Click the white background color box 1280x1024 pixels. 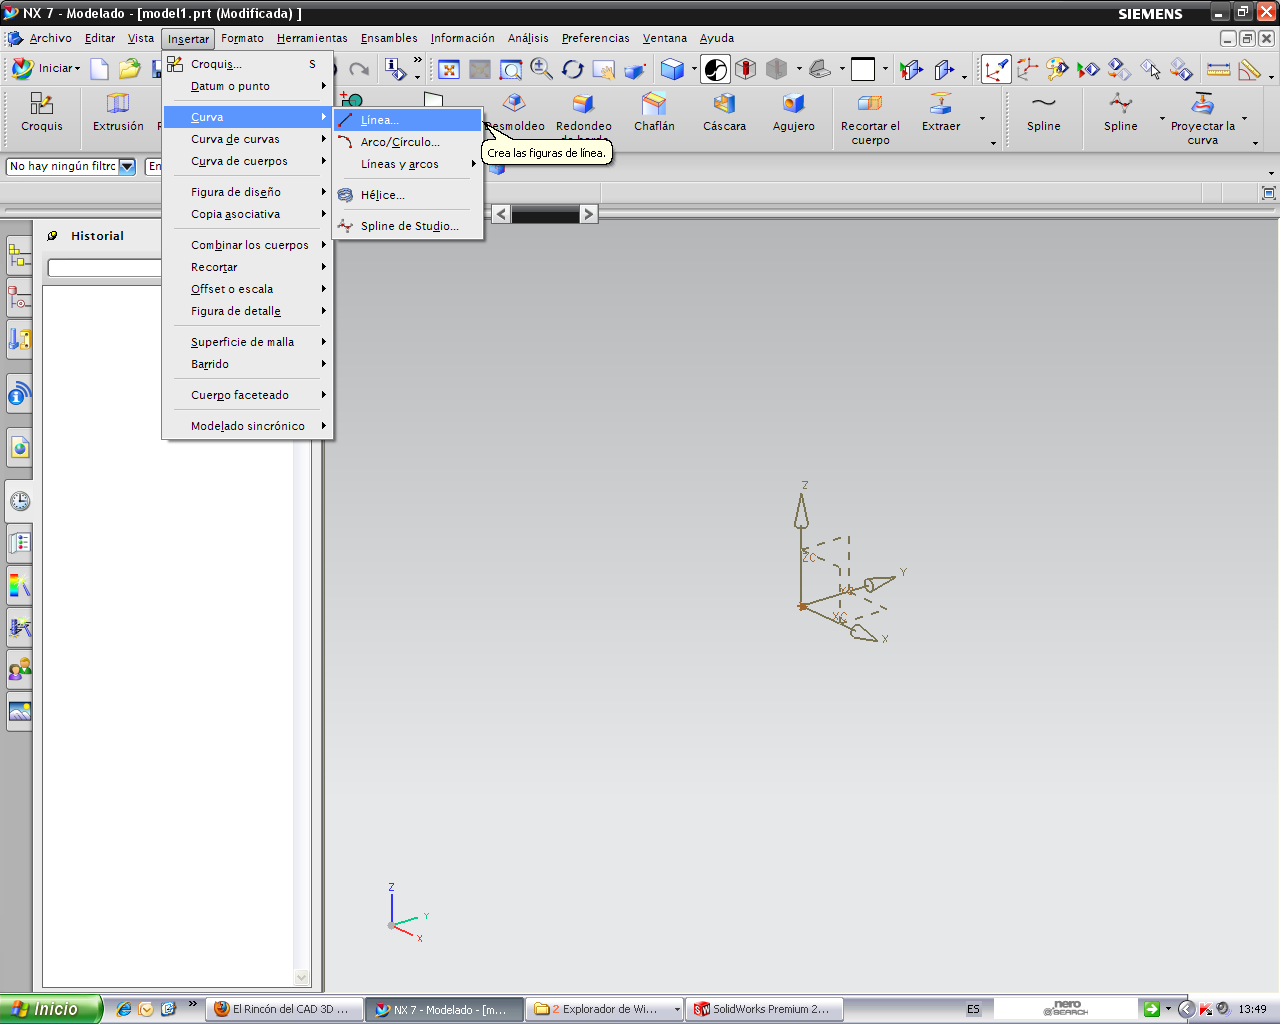click(x=863, y=69)
